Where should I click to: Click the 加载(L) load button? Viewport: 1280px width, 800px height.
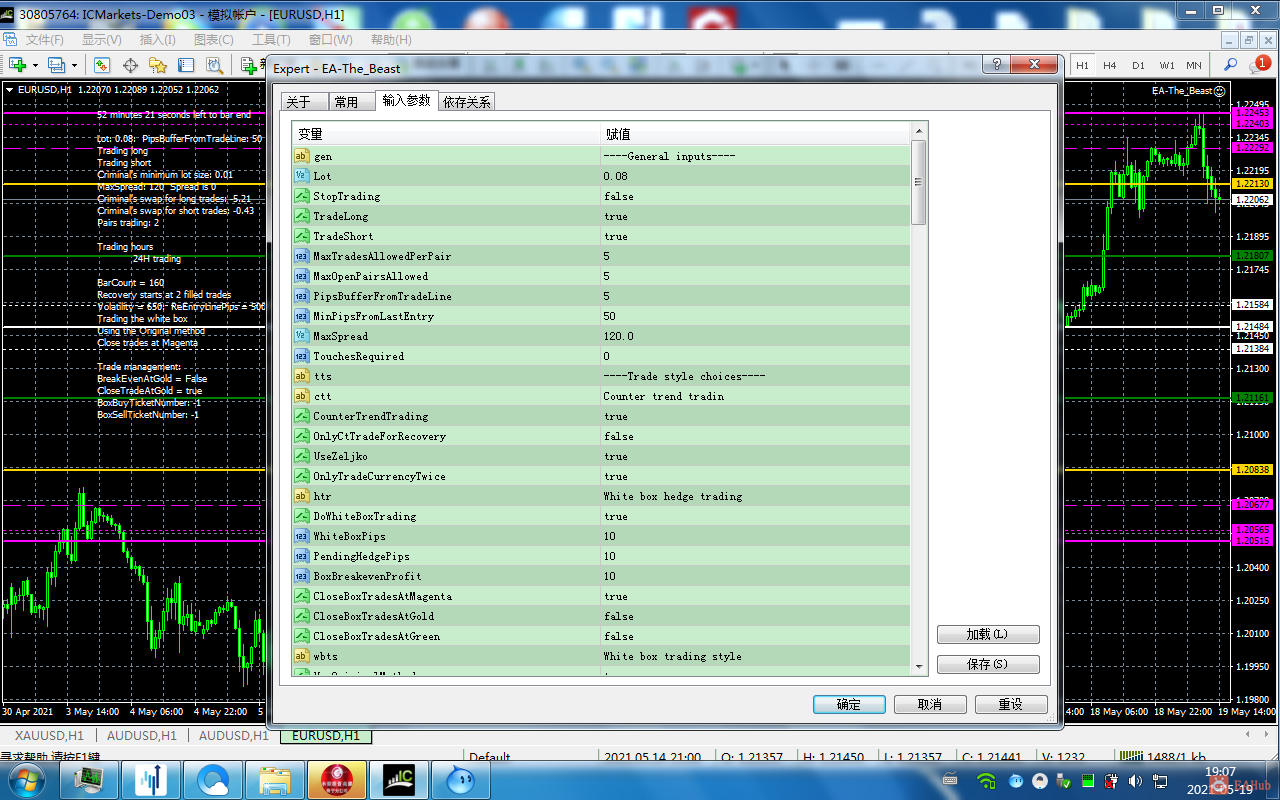pos(988,634)
